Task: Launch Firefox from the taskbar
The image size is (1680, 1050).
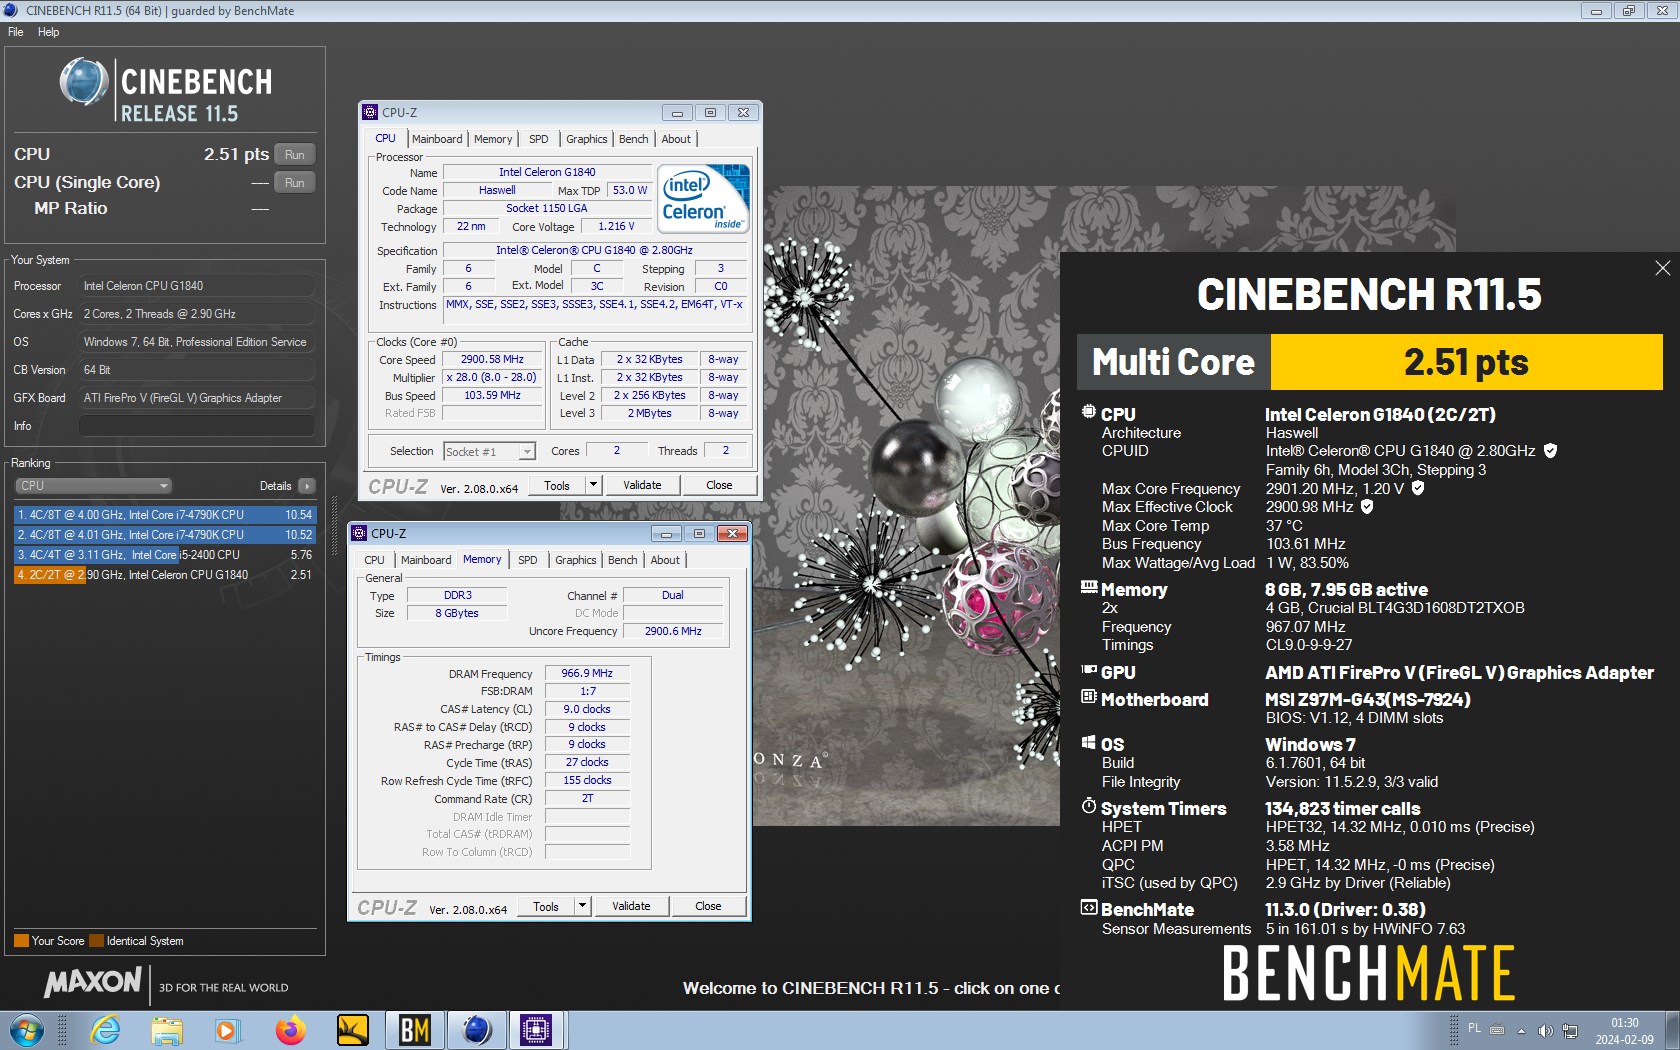Action: pos(290,1030)
